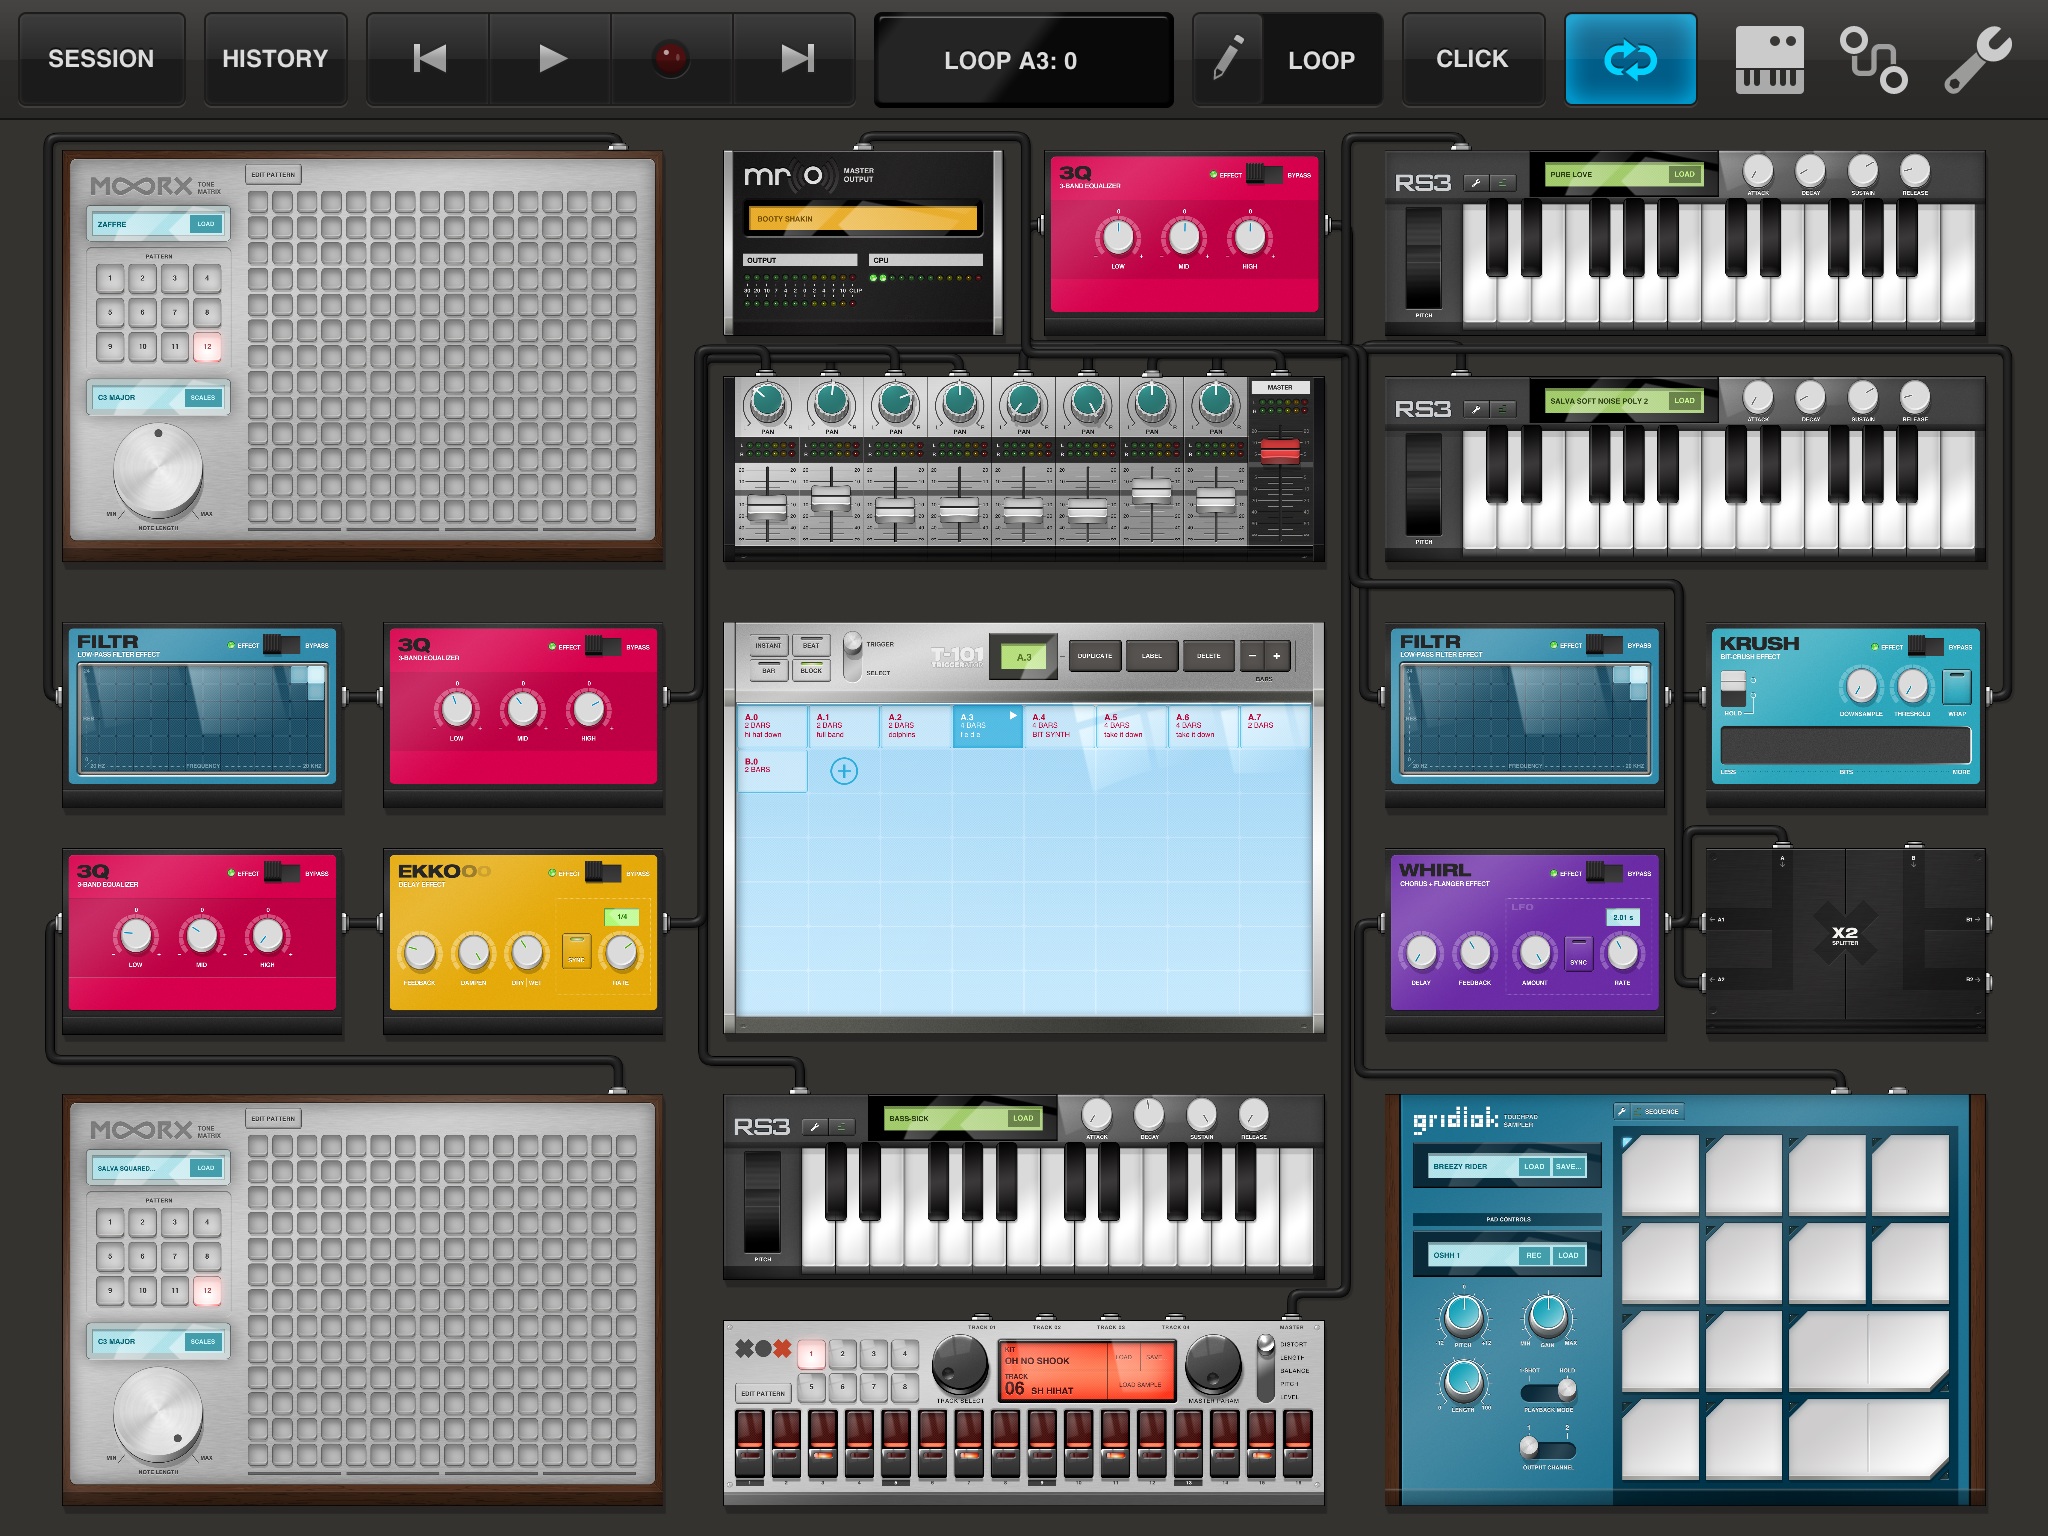2048x1536 pixels.
Task: Click the skip to start transport icon
Action: point(429,59)
